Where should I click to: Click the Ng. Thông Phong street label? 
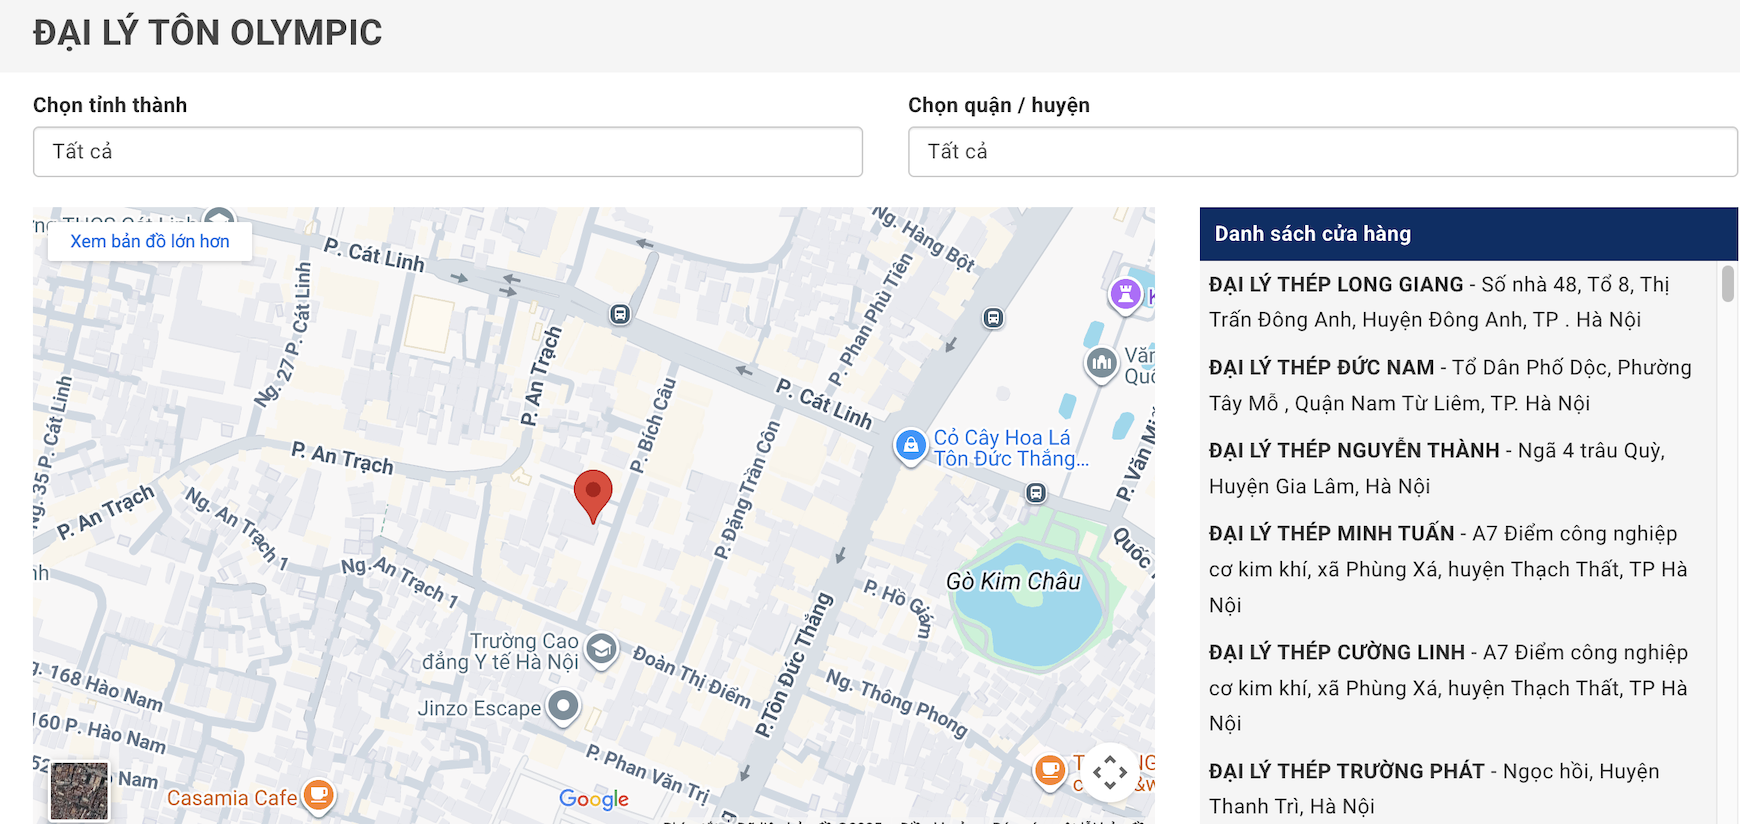897,703
